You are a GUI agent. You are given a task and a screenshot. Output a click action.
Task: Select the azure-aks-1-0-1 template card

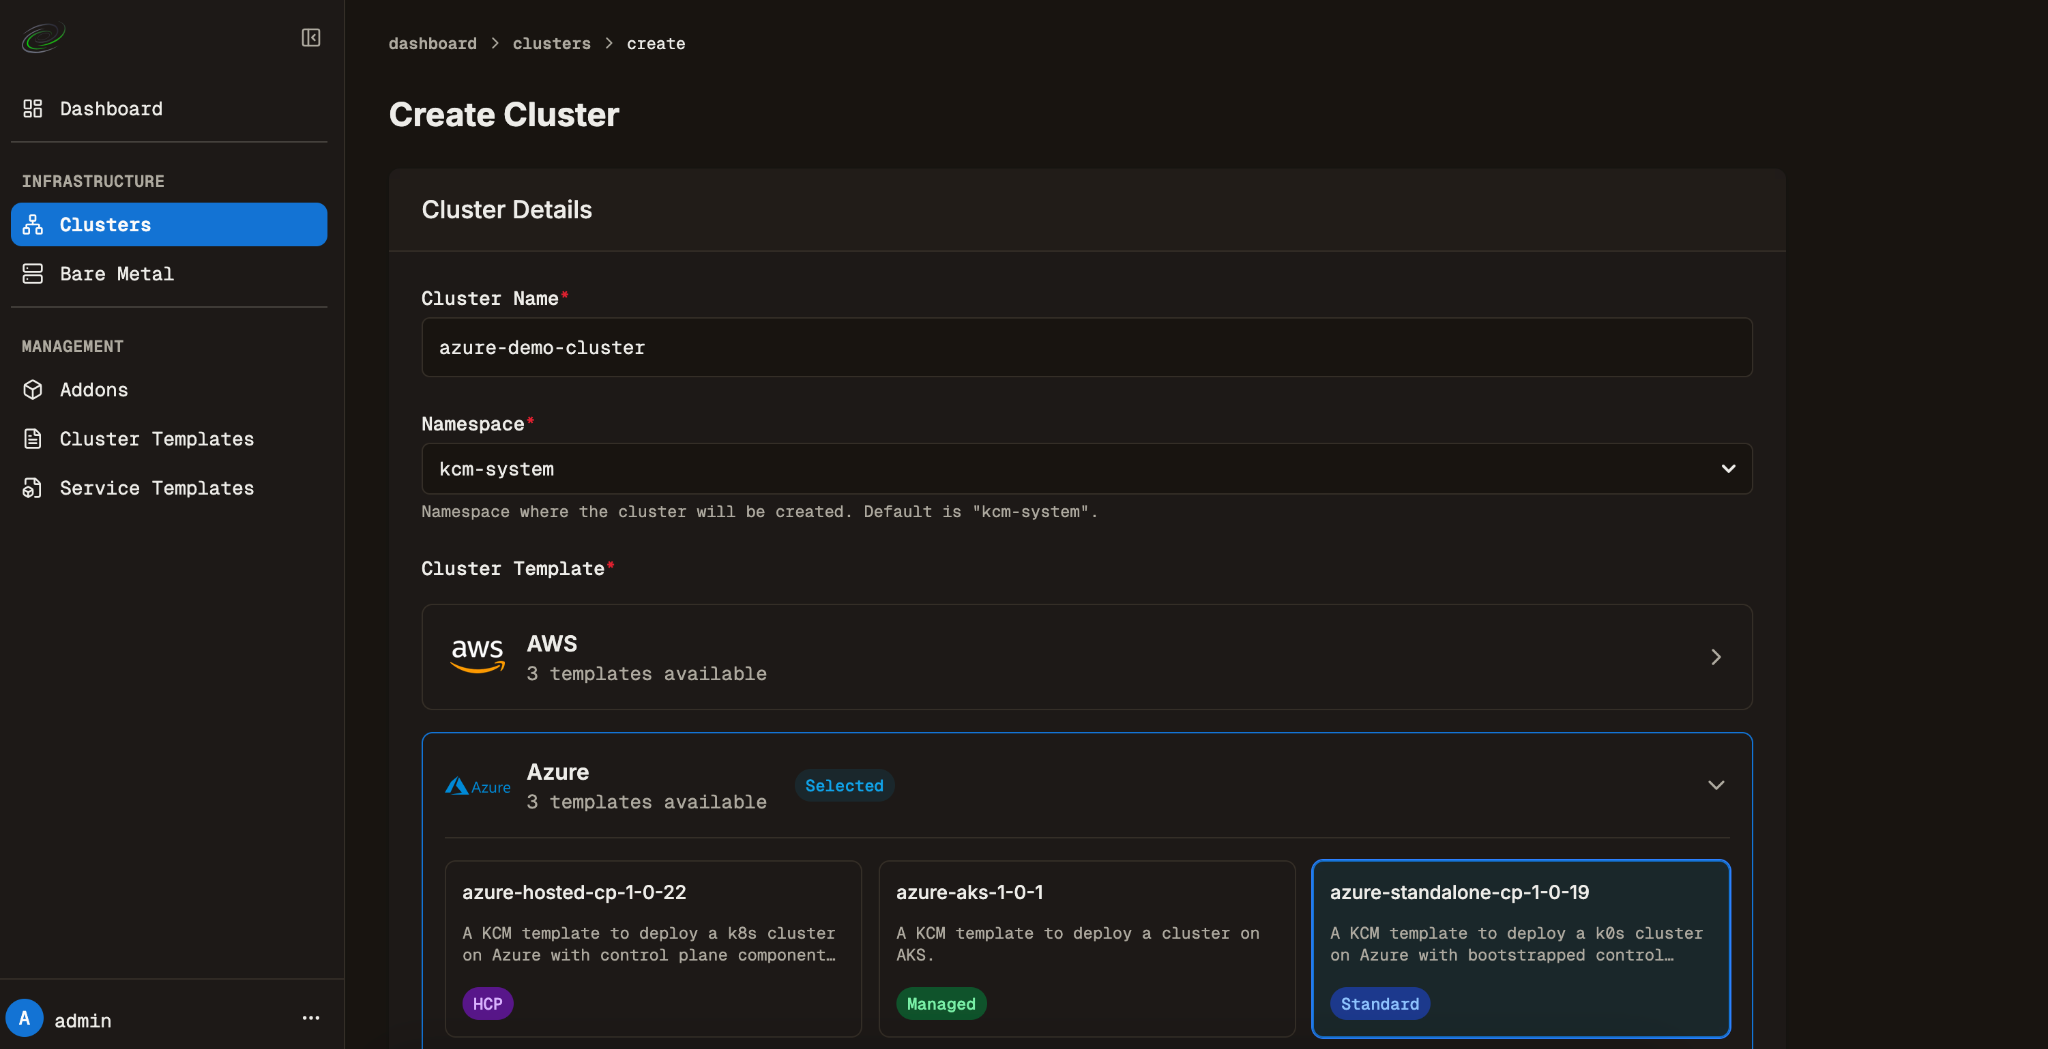(x=1086, y=947)
